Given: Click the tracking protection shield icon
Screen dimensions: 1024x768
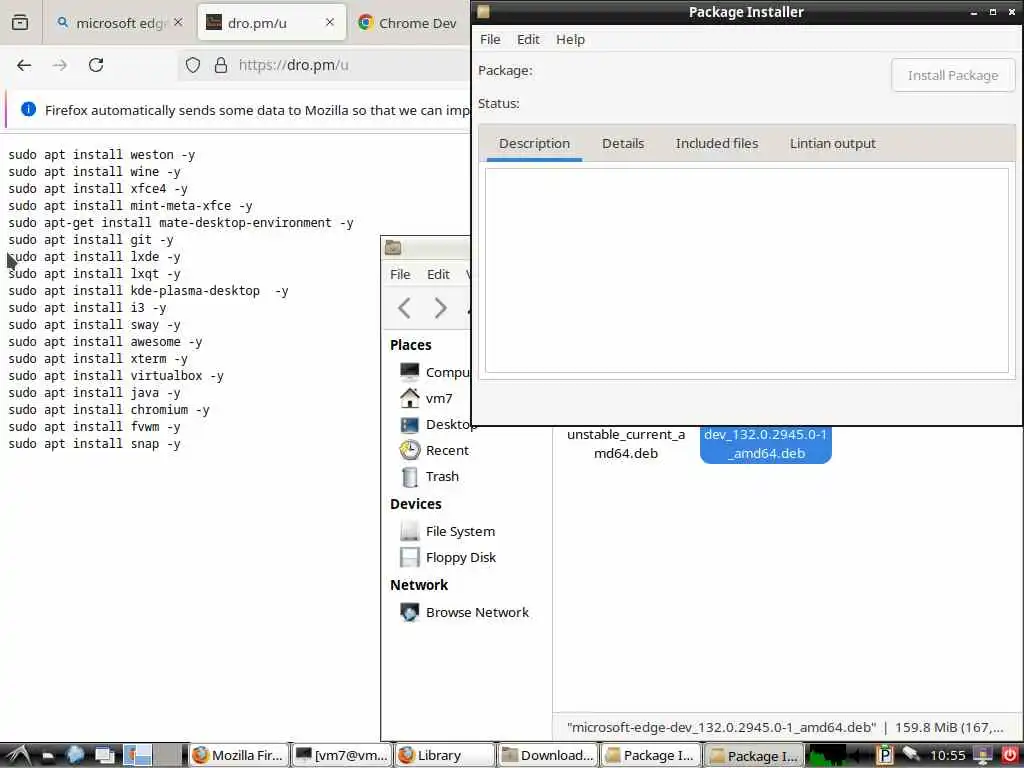Looking at the screenshot, I should pos(193,65).
